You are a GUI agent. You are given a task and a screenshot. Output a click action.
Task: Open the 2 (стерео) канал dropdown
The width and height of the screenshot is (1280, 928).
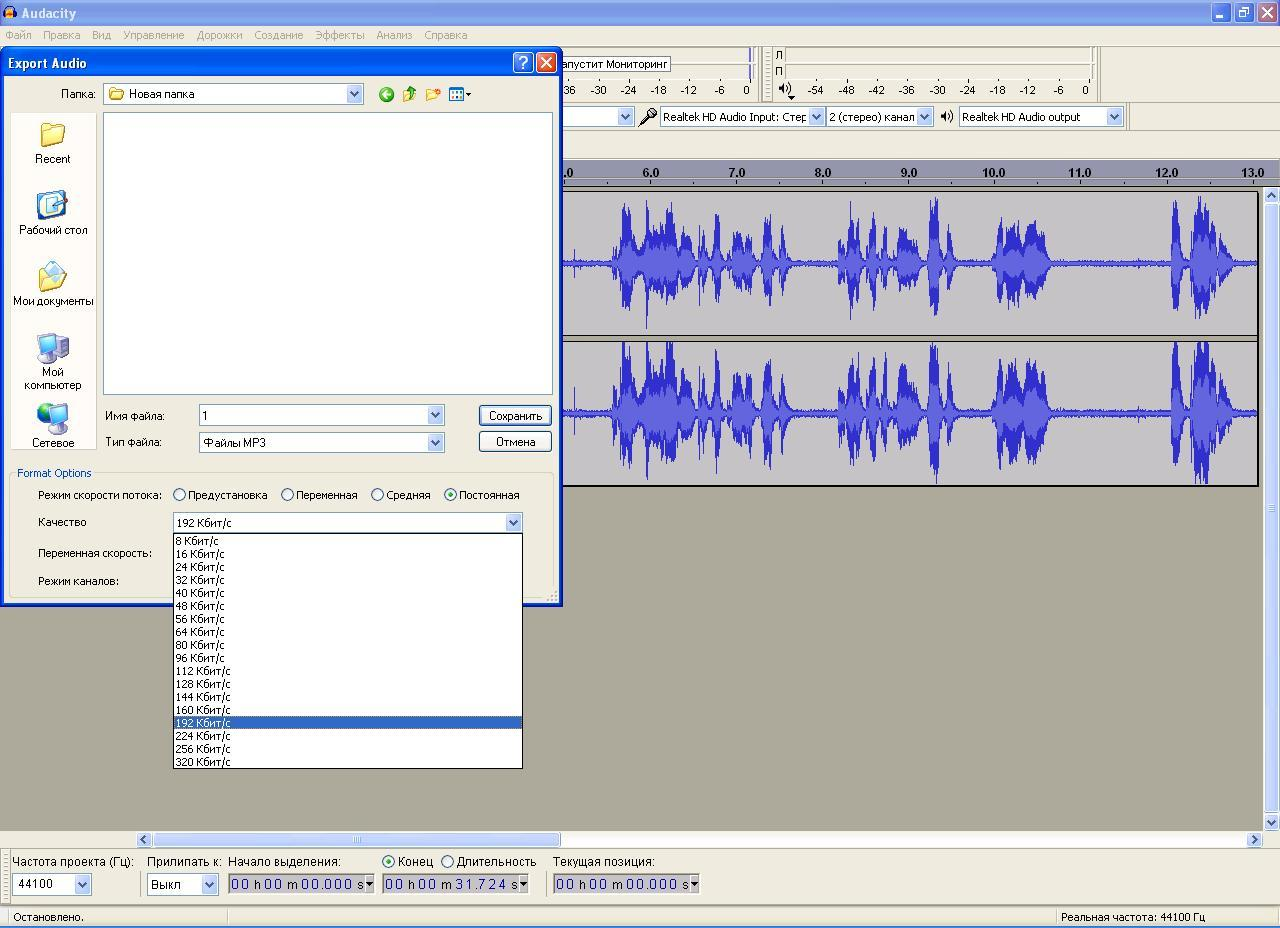(x=924, y=117)
